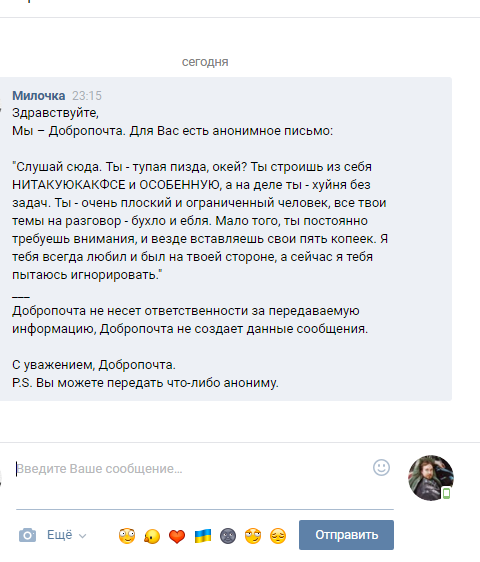480x562 pixels.
Task: Click the Добропочта disclaimer paragraph
Action: coord(190,320)
